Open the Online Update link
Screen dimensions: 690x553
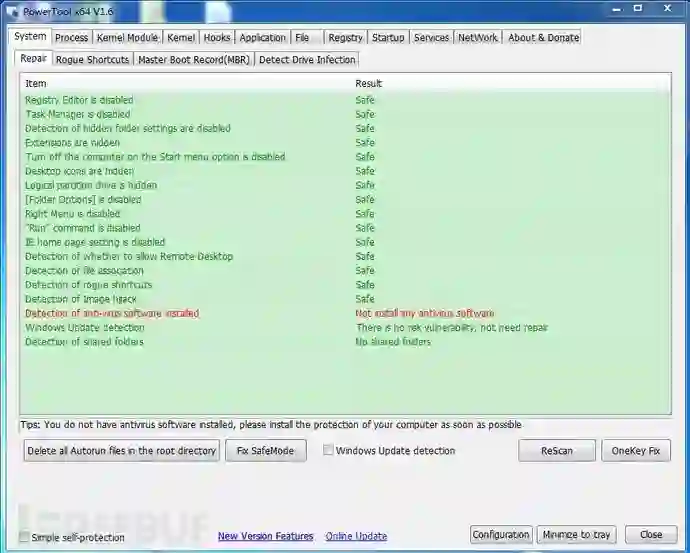pyautogui.click(x=356, y=536)
